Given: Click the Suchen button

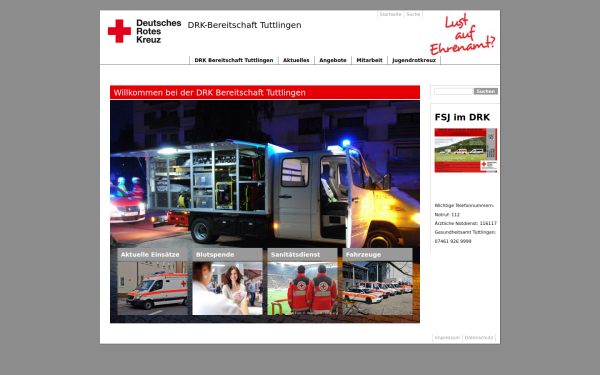Looking at the screenshot, I should coord(486,91).
